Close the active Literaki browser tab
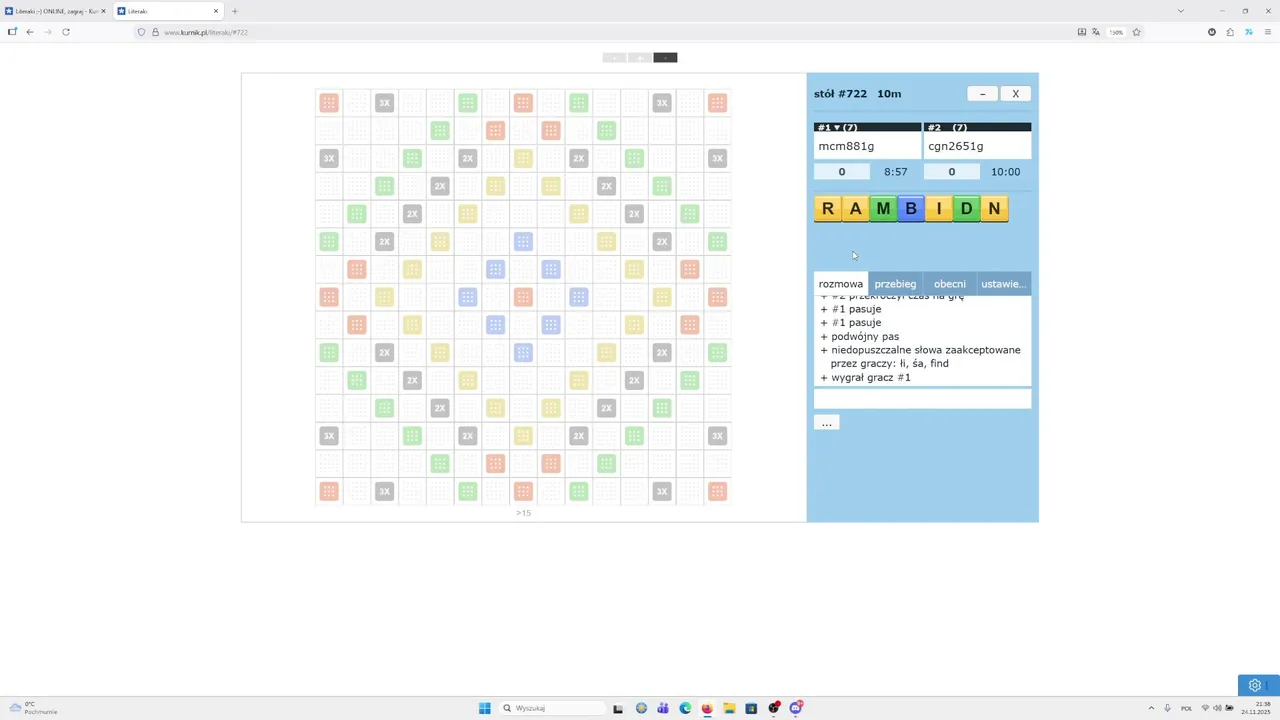This screenshot has height=720, width=1280. click(215, 11)
